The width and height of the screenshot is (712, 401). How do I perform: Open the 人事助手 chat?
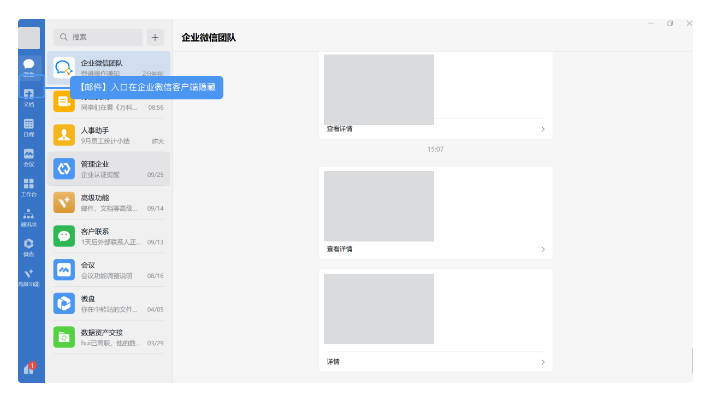pos(109,135)
